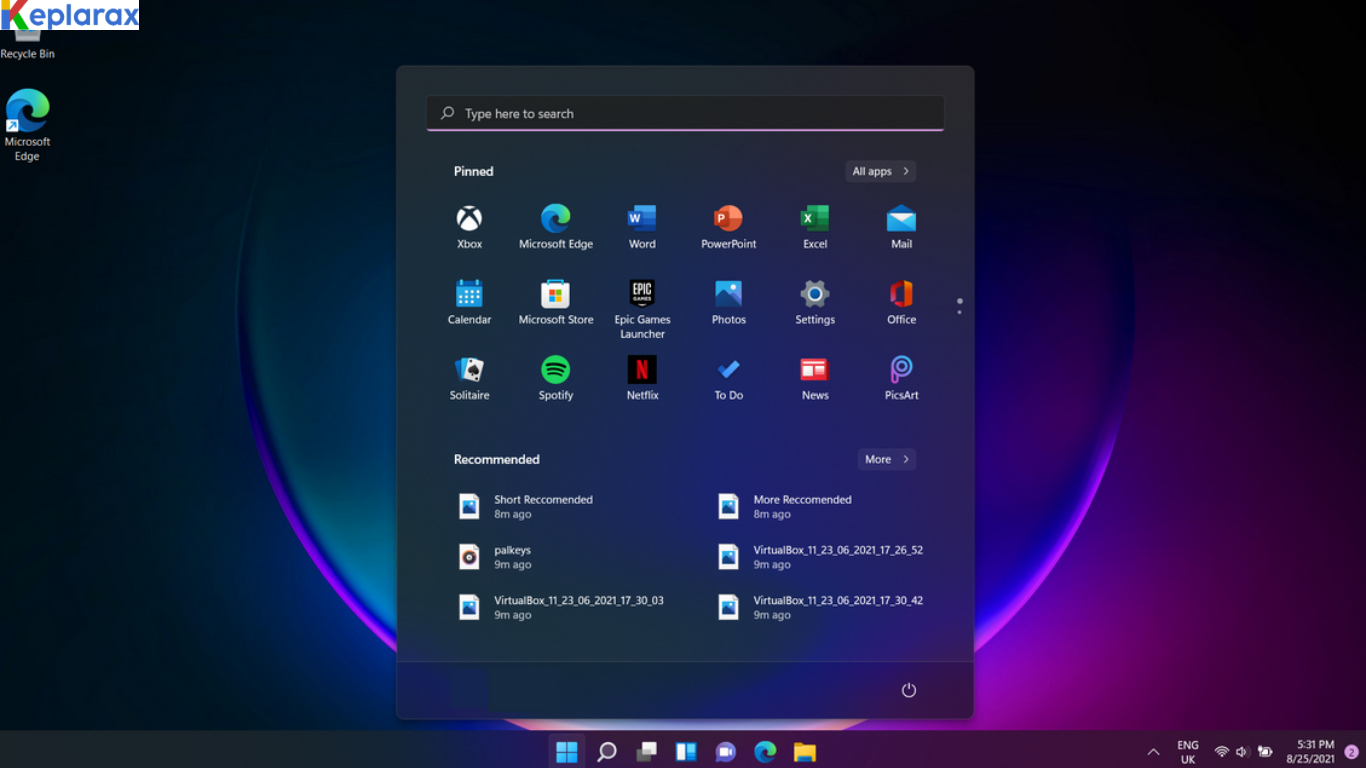The width and height of the screenshot is (1366, 768).
Task: Launch Microsoft Store from pinned apps
Action: click(x=556, y=303)
